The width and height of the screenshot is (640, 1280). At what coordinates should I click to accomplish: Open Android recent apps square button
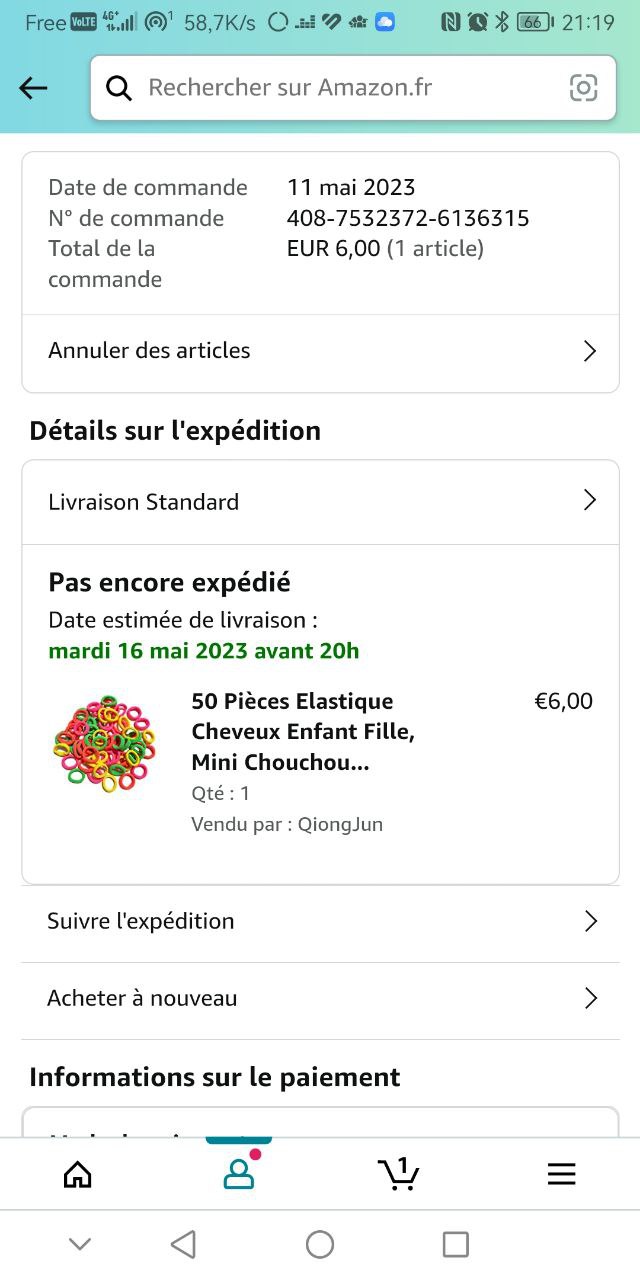[x=455, y=1244]
